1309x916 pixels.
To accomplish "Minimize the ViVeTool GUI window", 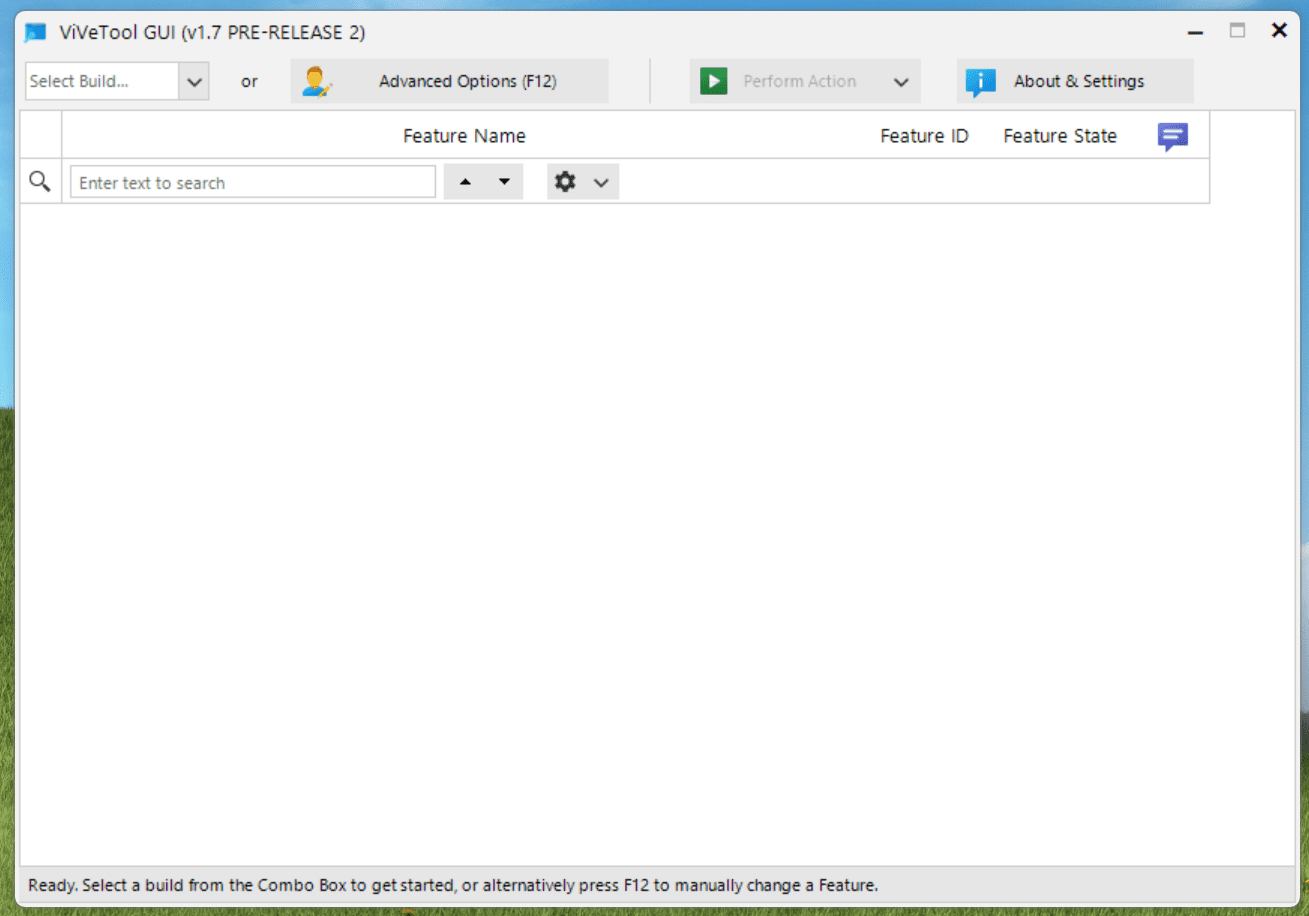I will [x=1195, y=32].
